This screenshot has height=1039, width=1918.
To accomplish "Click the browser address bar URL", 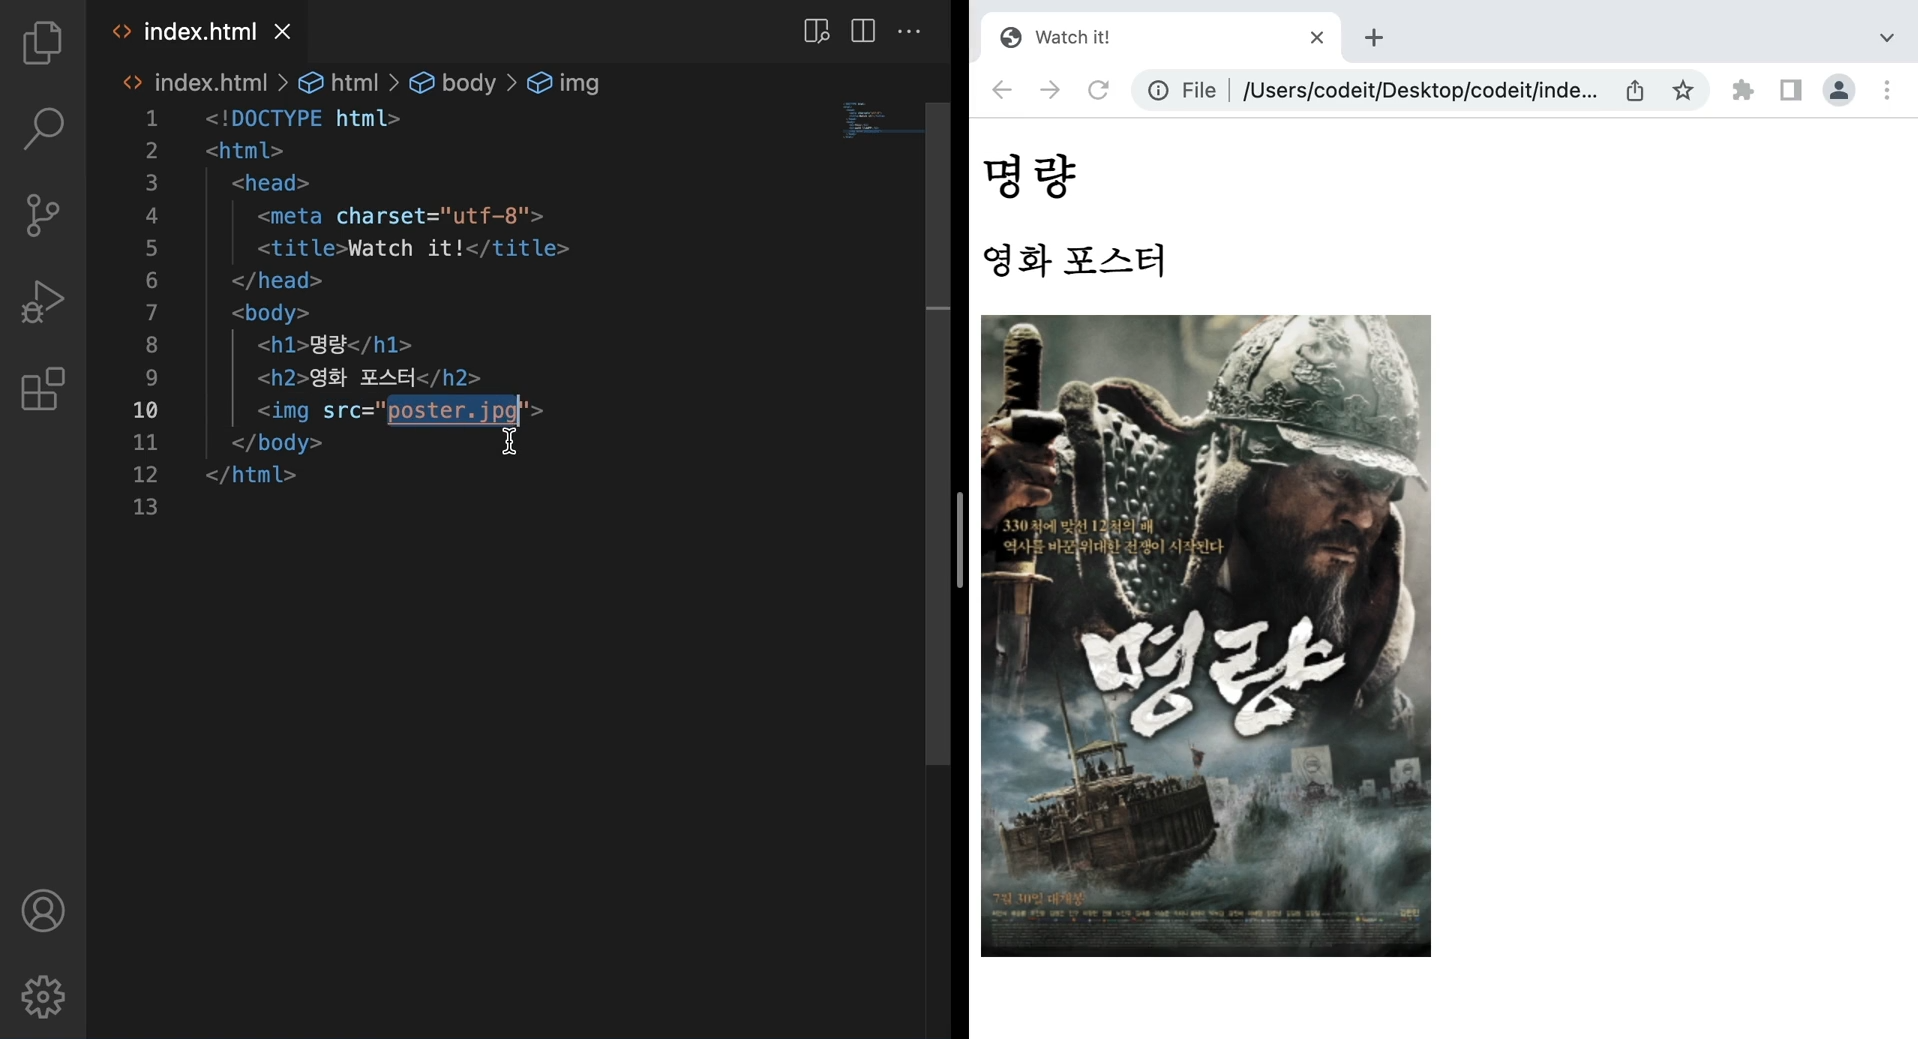I will 1420,91.
